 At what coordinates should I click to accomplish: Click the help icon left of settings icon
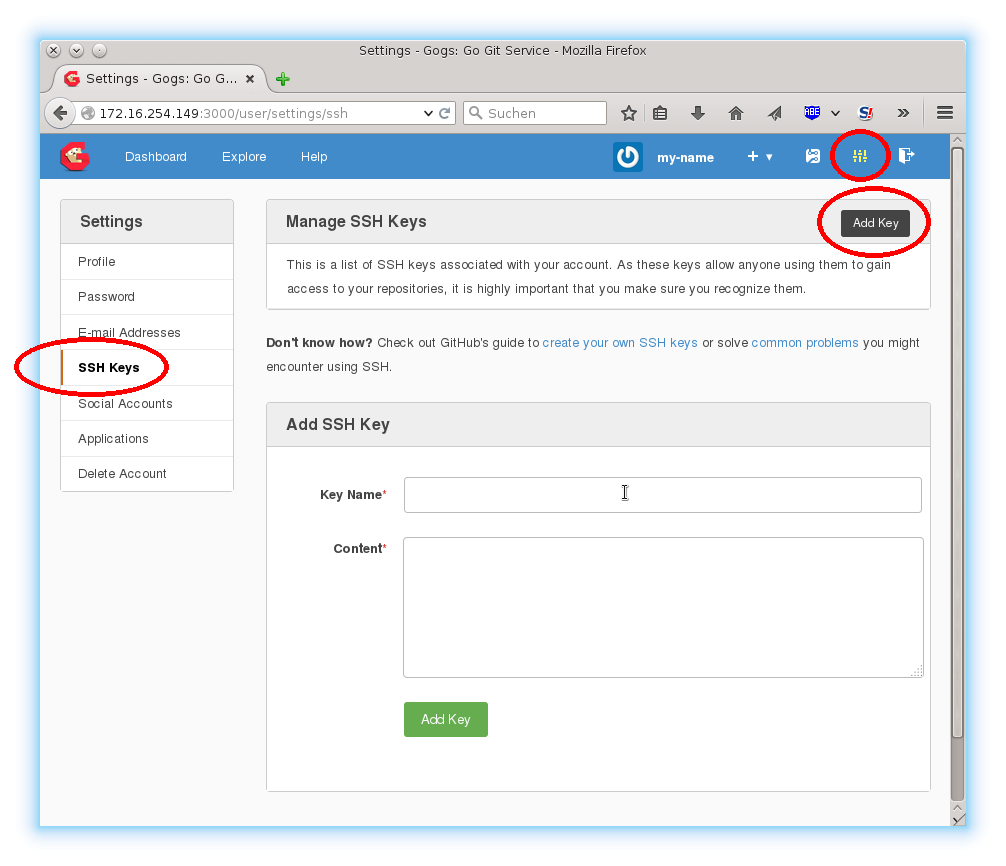(812, 156)
